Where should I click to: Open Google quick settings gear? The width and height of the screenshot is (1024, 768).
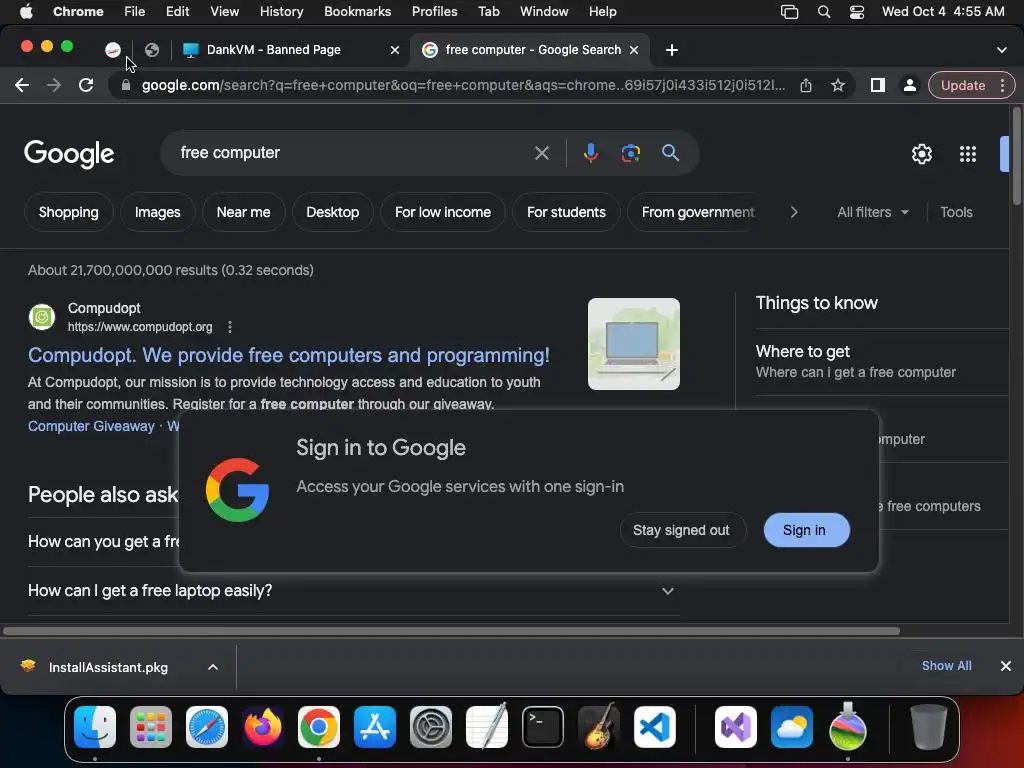(921, 154)
